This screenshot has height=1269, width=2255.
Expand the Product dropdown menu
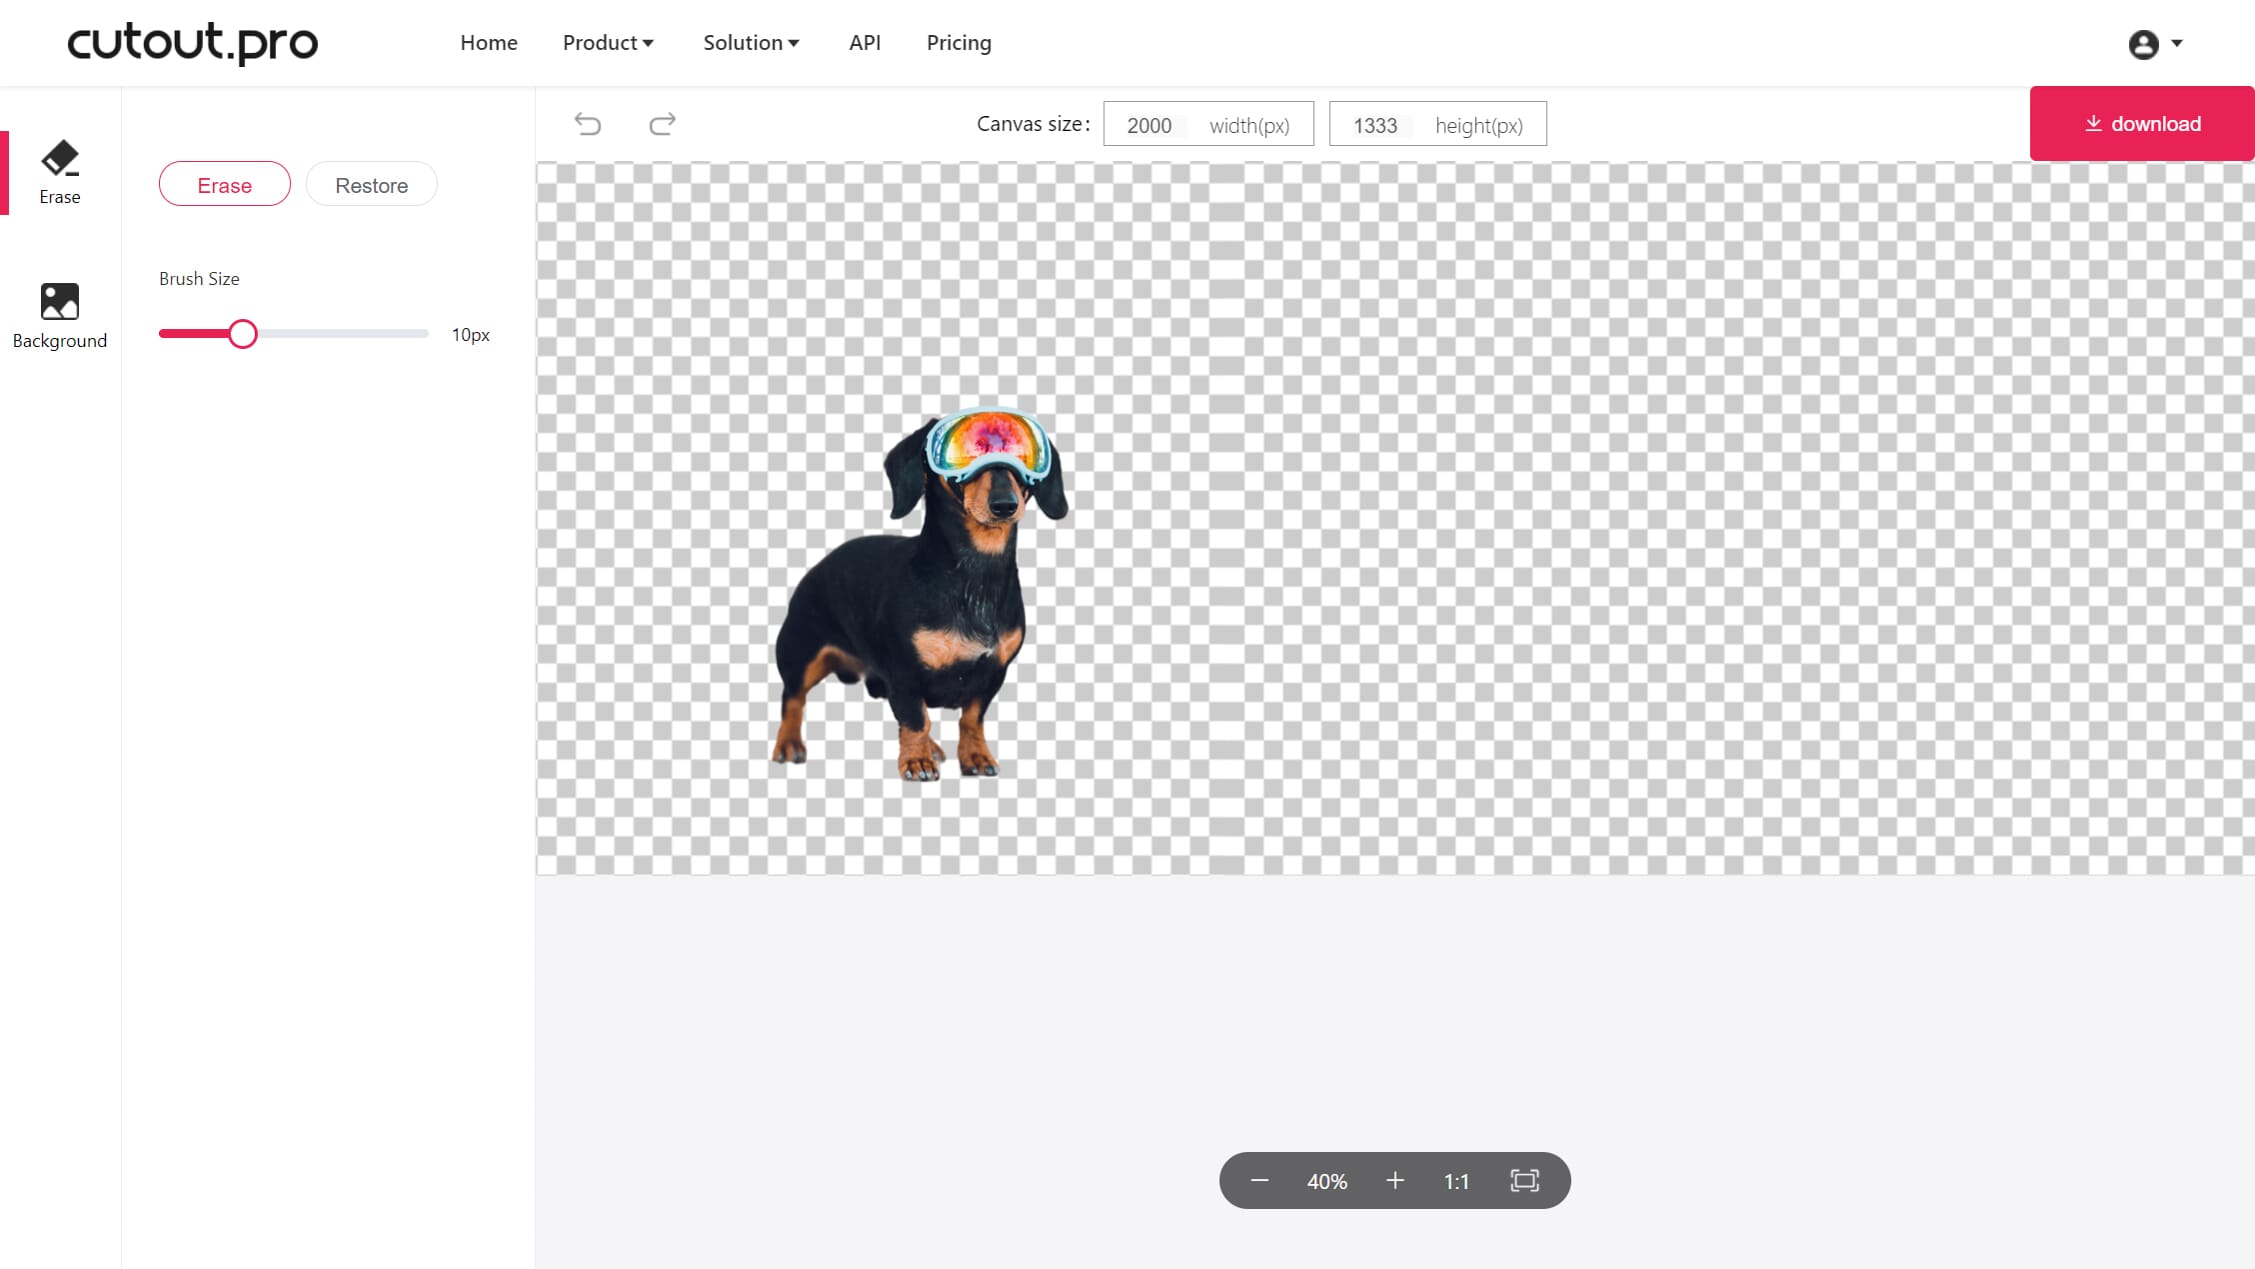(x=608, y=43)
